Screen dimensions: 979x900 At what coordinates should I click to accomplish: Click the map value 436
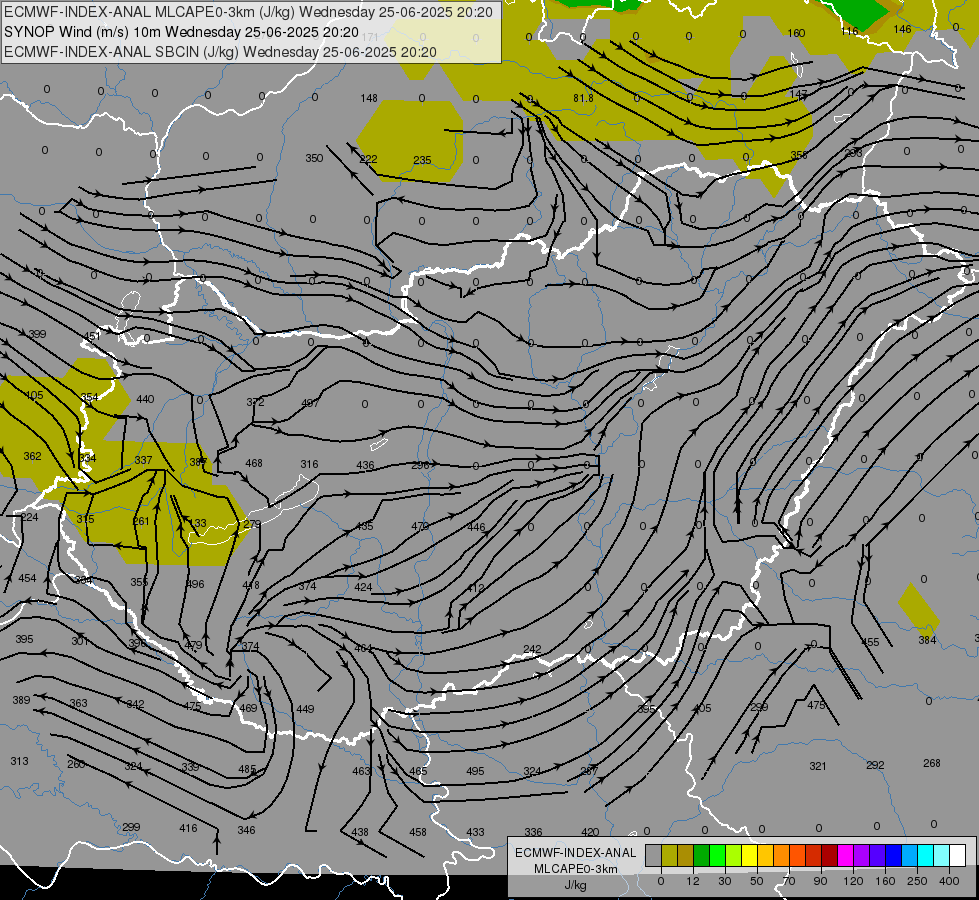click(x=365, y=465)
